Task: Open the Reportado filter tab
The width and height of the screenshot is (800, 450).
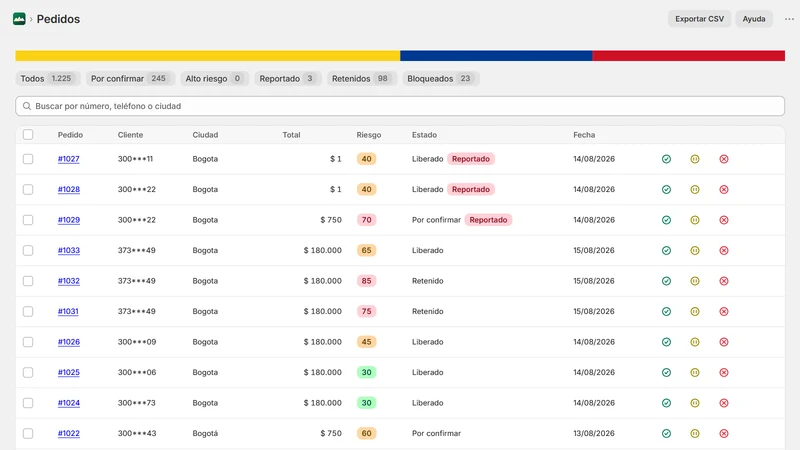Action: point(288,79)
